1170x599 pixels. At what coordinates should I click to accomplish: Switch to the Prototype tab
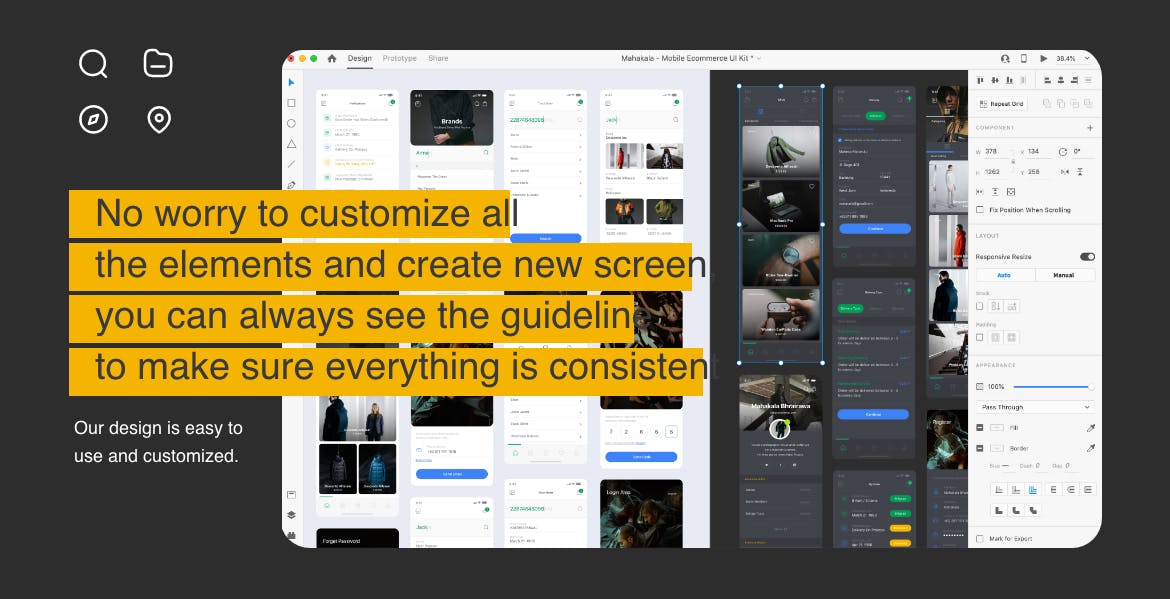click(x=399, y=59)
